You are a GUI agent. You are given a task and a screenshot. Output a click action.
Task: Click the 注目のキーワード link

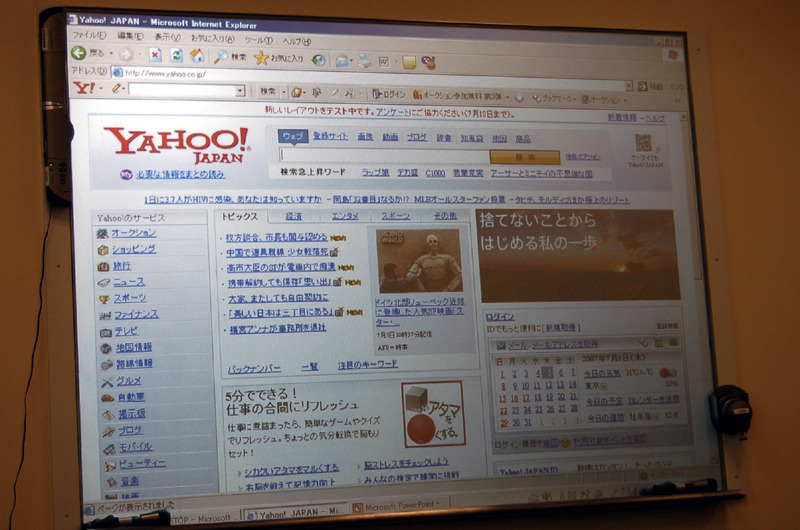coord(367,365)
